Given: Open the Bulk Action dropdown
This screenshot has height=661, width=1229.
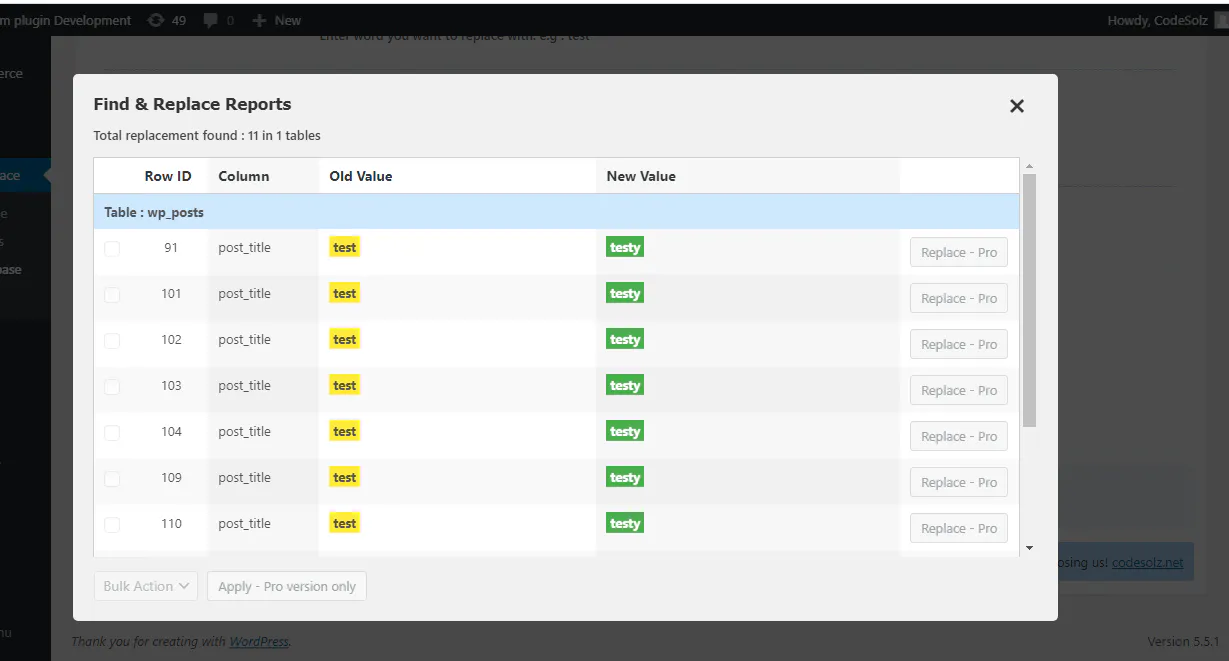Looking at the screenshot, I should click(x=146, y=586).
